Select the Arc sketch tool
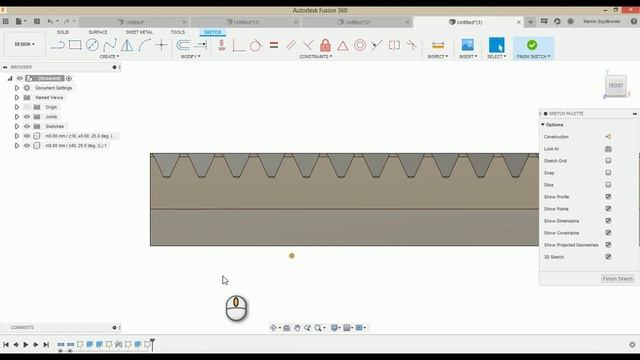The height and width of the screenshot is (360, 640). pos(144,45)
